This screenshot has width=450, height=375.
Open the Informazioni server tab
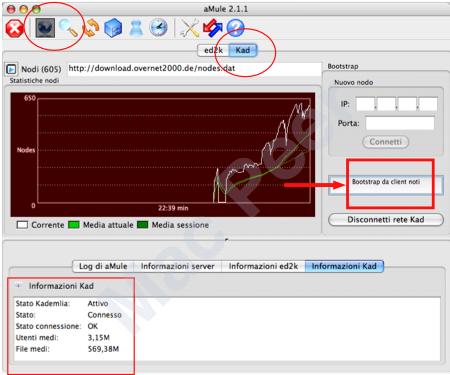pos(177,266)
